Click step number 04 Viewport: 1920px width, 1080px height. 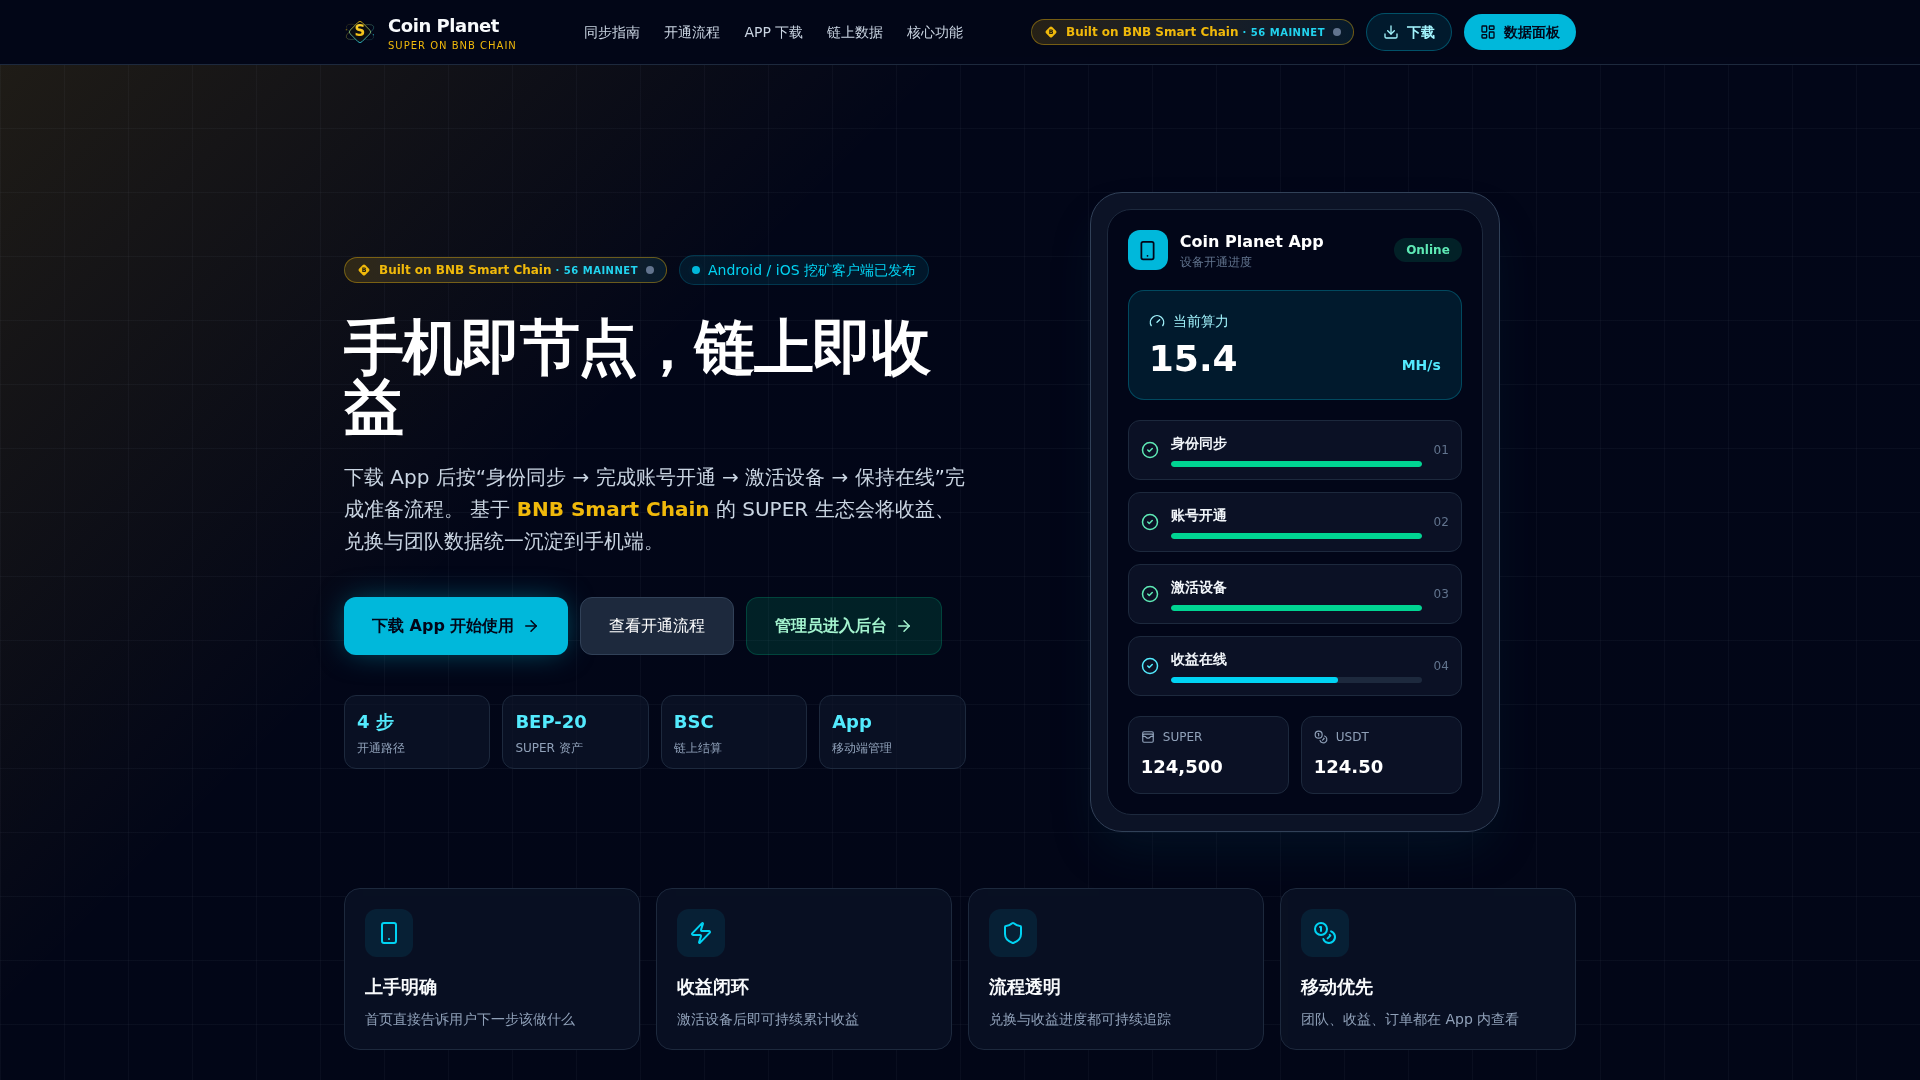pos(1441,666)
